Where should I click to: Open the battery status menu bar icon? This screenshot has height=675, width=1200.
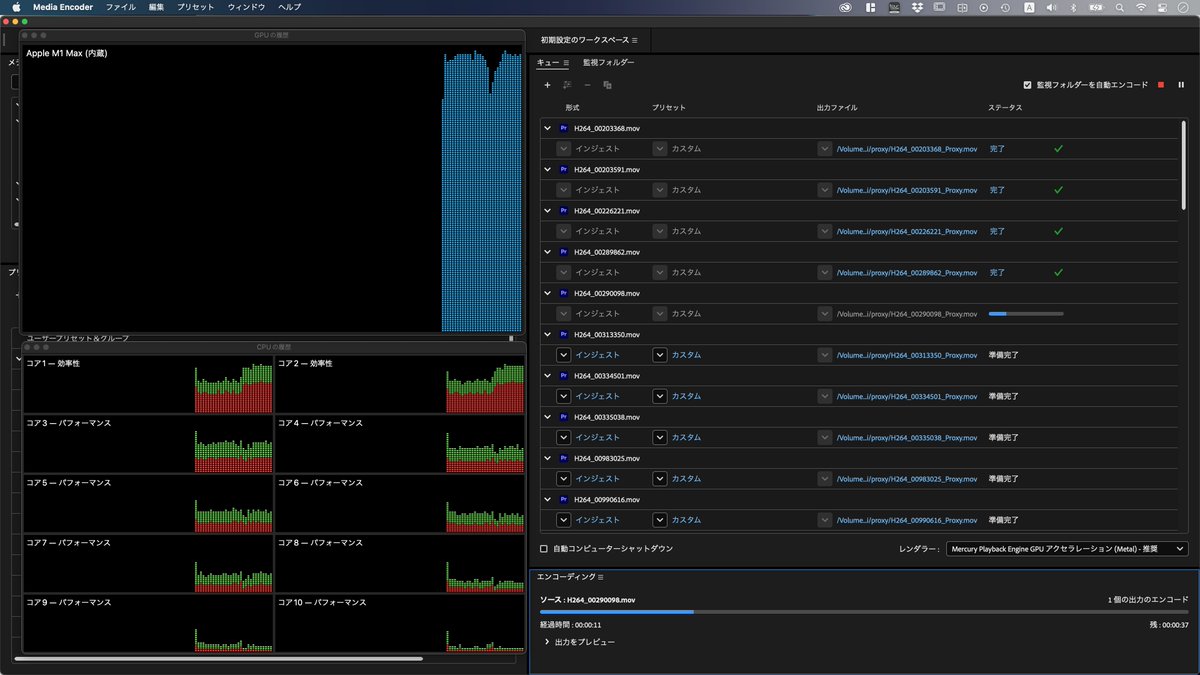pos(1095,7)
